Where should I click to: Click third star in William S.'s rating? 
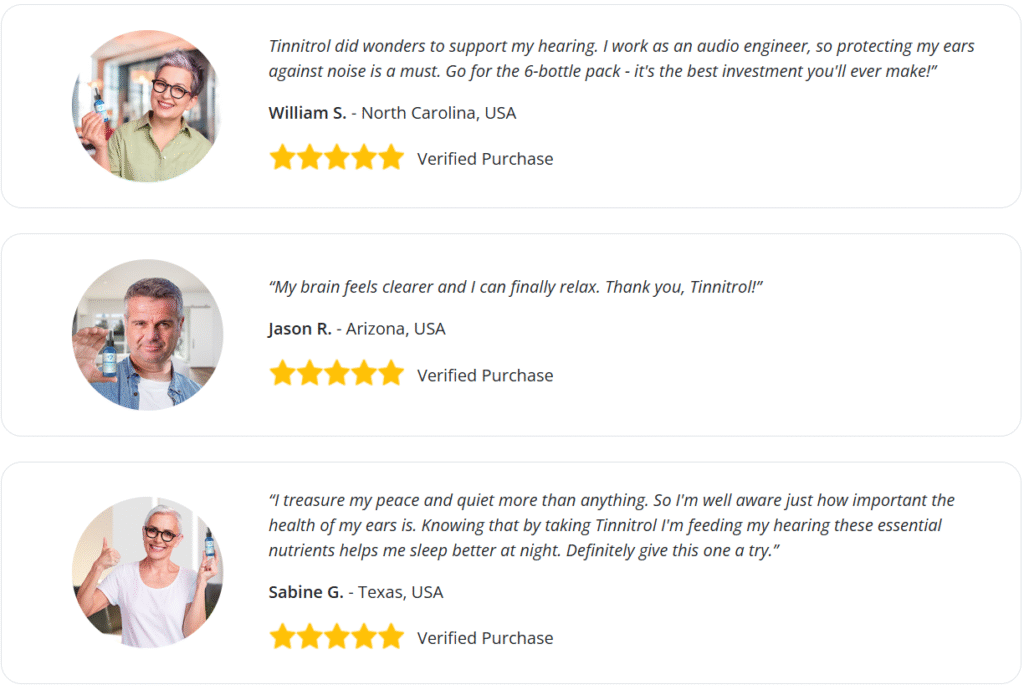pyautogui.click(x=337, y=158)
